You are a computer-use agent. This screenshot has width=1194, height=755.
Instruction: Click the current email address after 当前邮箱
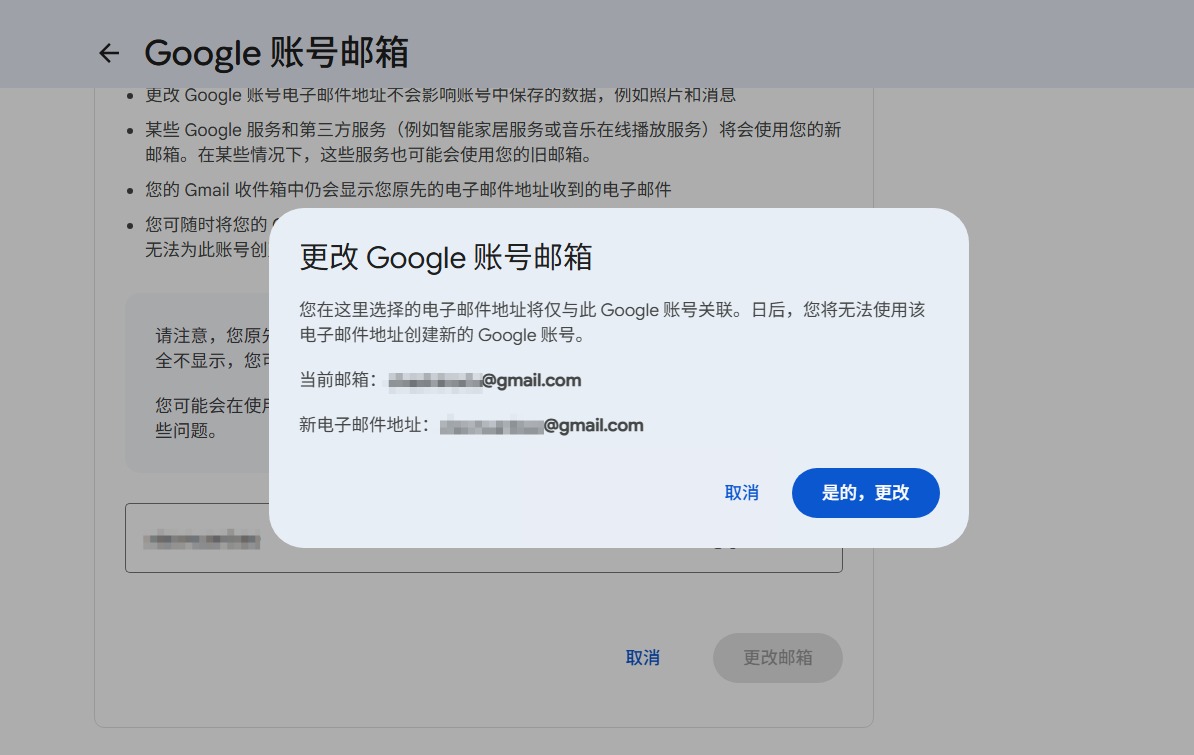coord(485,380)
